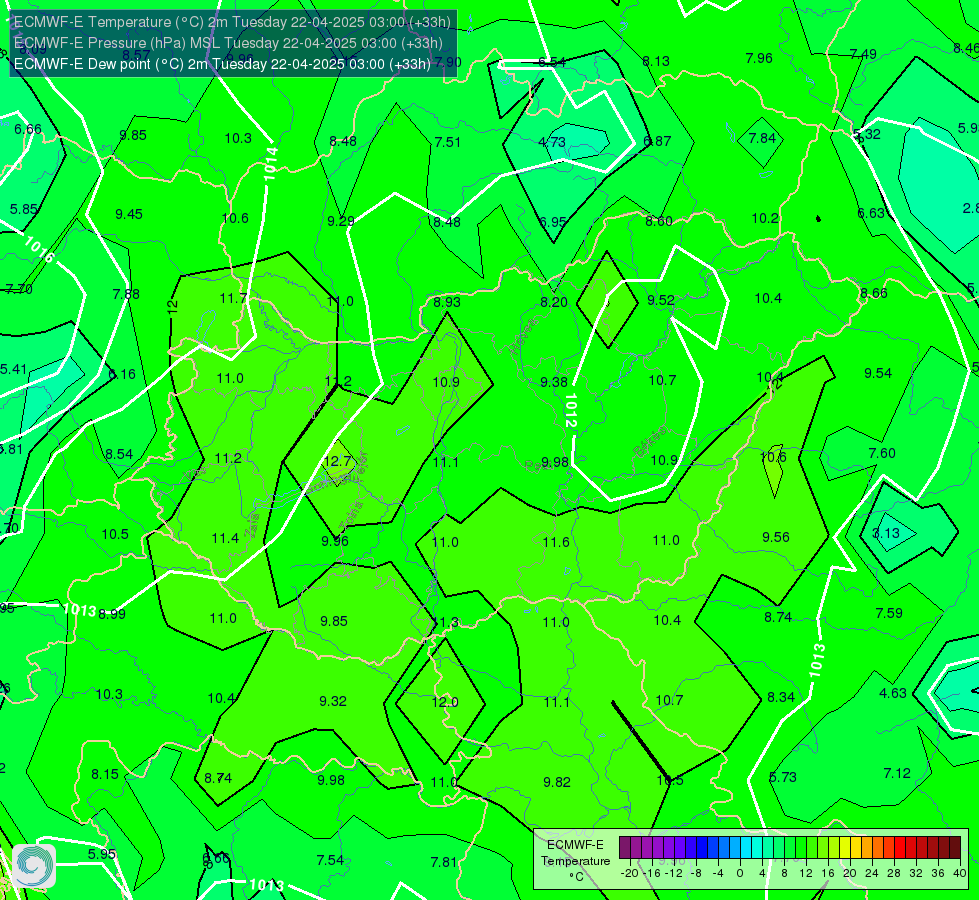979x900 pixels.
Task: Click the purple -20 legend color swatch
Action: coord(624,848)
